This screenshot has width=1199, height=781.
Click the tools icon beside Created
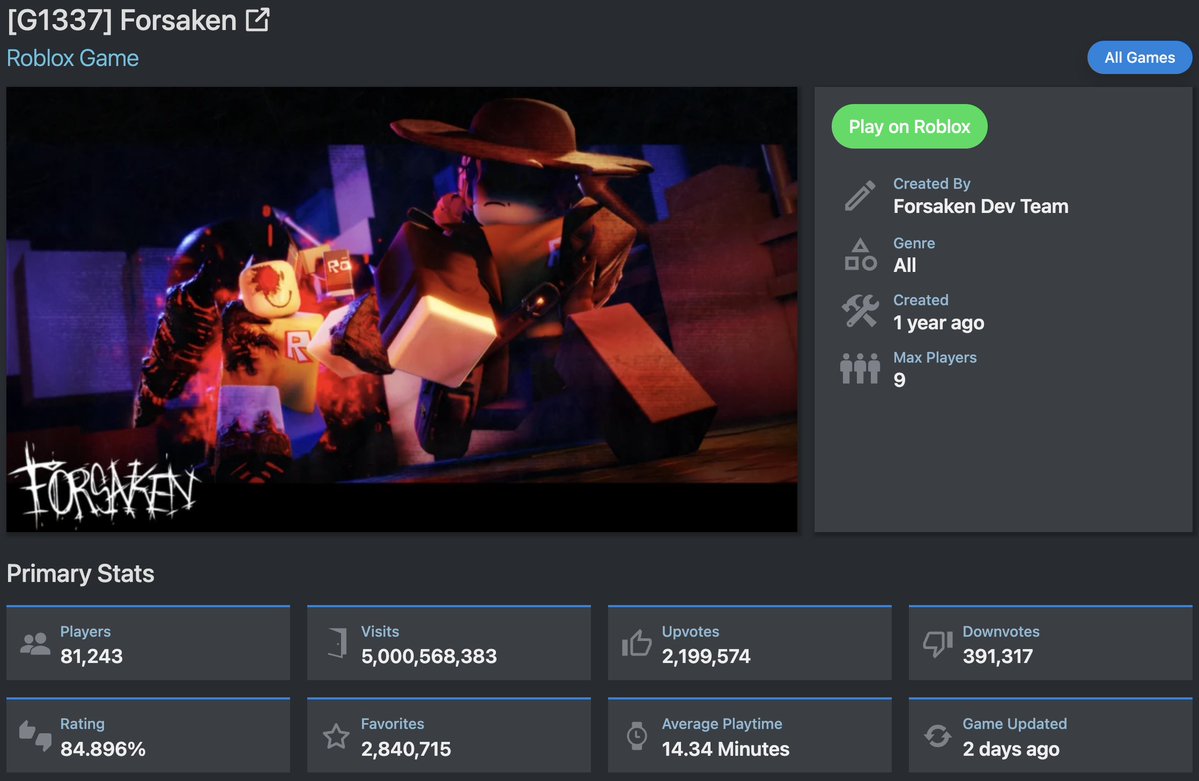860,312
